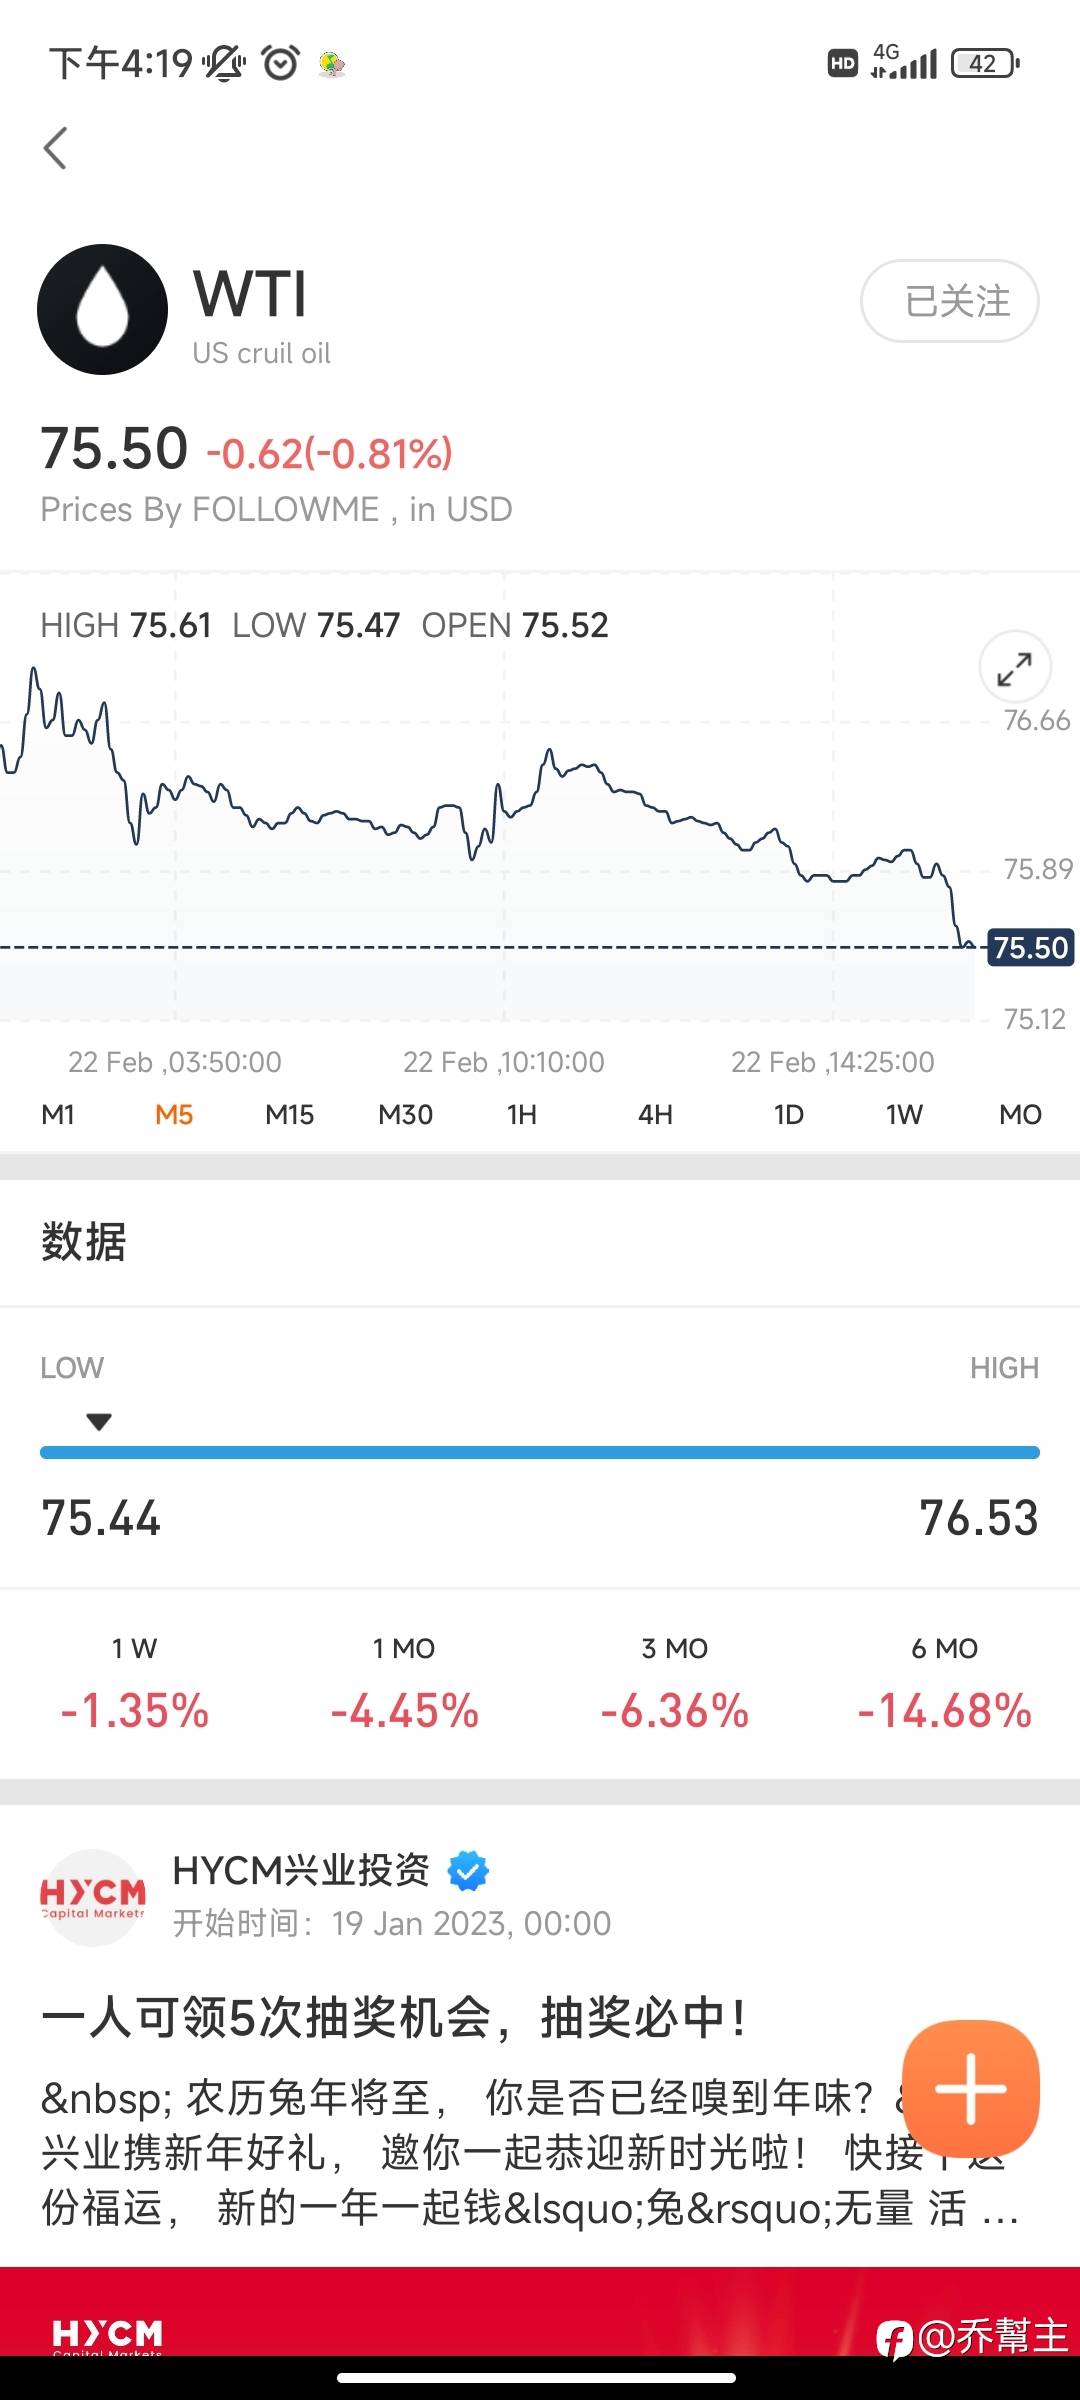Select the M1 timeframe

click(x=58, y=1114)
